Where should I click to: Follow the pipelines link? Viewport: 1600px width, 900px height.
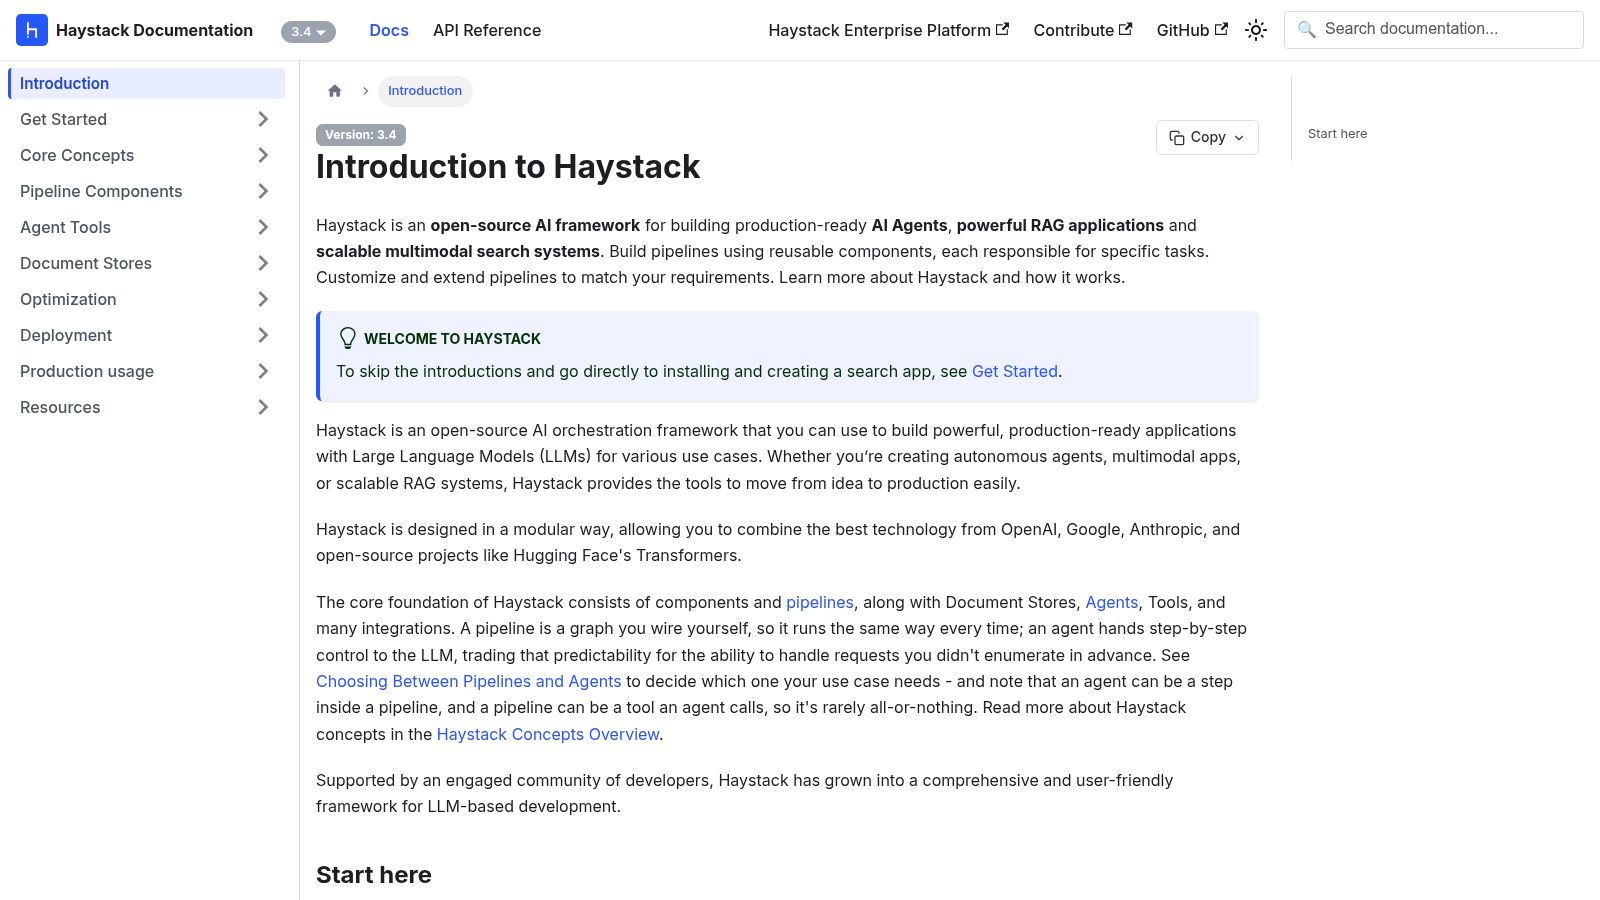[x=820, y=602]
